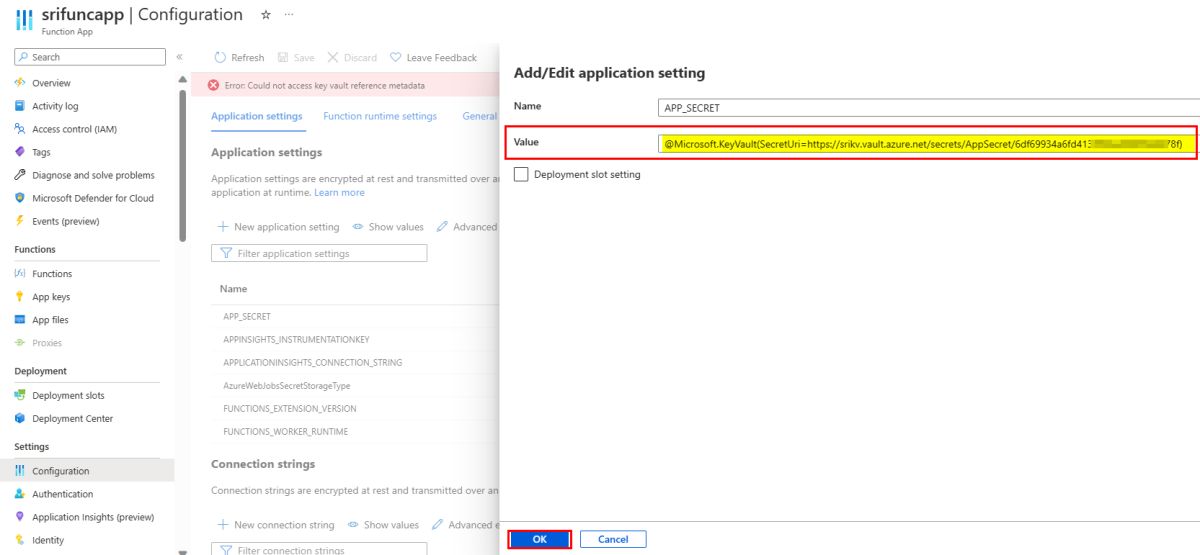The width and height of the screenshot is (1200, 555).
Task: Click the Cancel button
Action: [613, 539]
